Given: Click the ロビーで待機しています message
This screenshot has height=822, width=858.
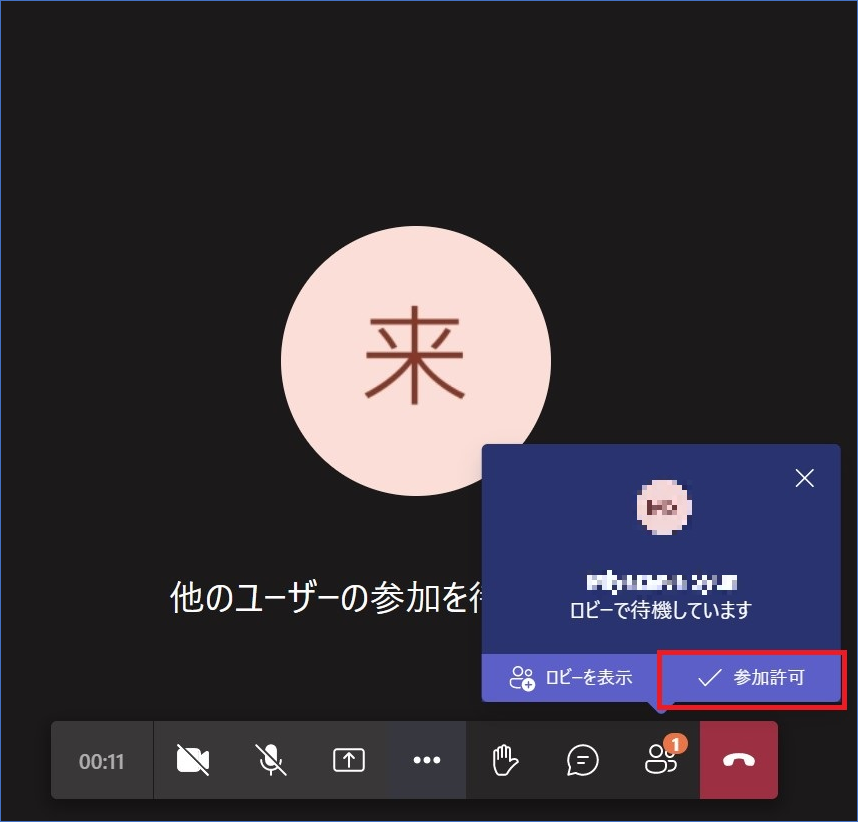Looking at the screenshot, I should click(662, 609).
